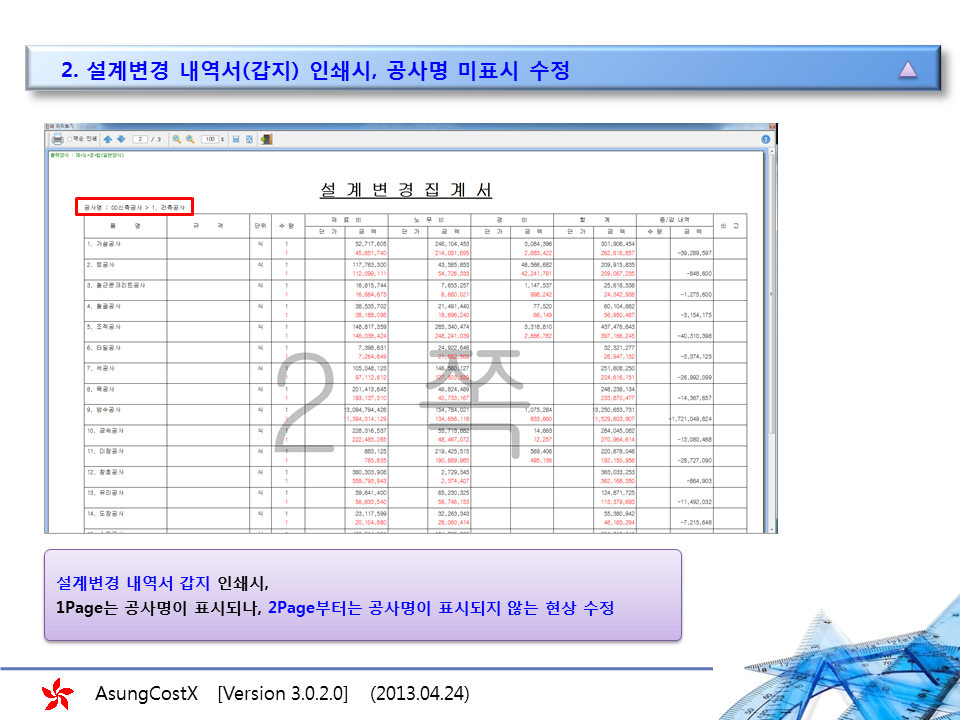
Task: Toggle the 역순 인쇄 checkbox
Action: pos(69,139)
